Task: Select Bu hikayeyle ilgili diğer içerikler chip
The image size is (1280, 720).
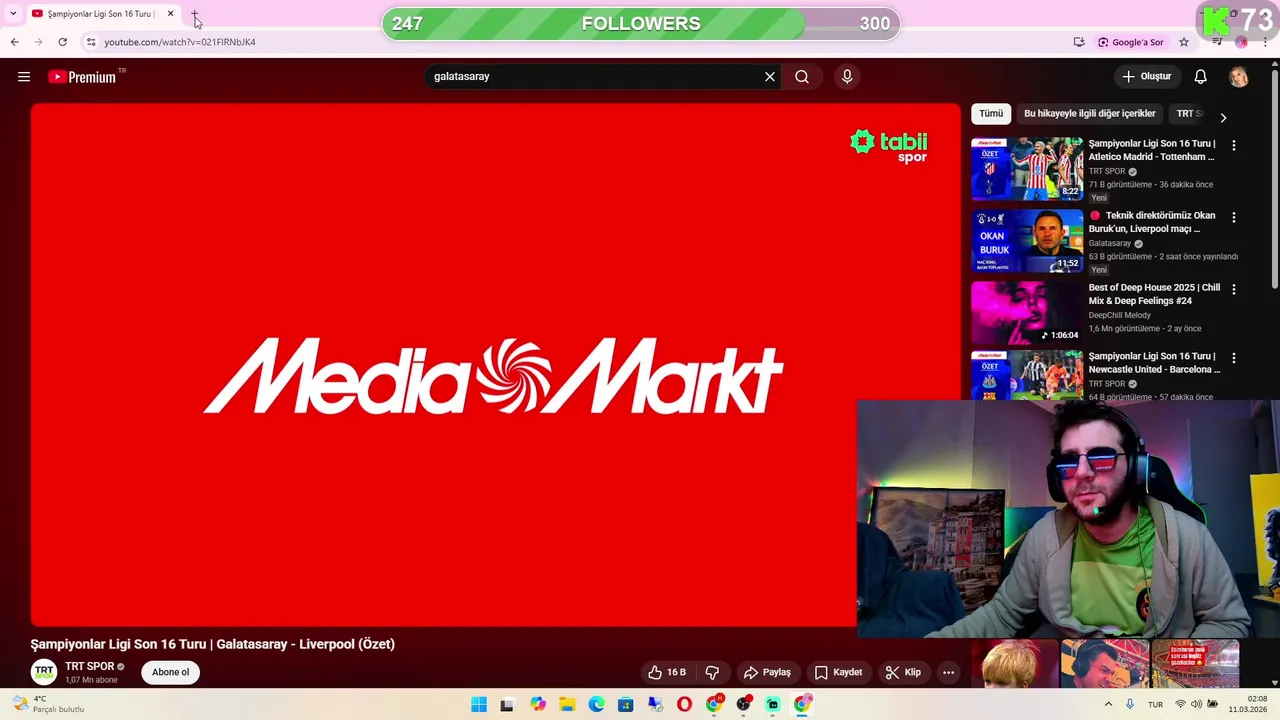Action: pos(1089,114)
